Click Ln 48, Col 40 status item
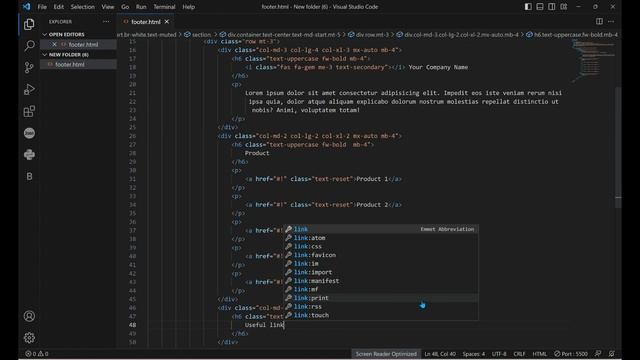 (440, 354)
